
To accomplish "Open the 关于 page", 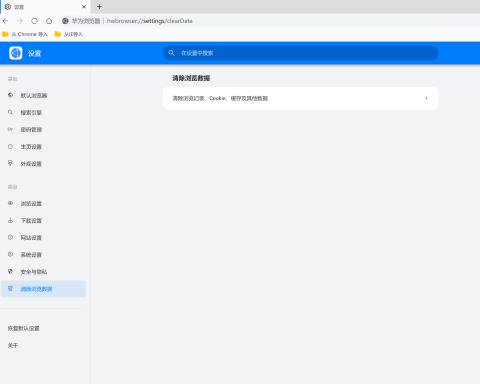I will pyautogui.click(x=13, y=345).
